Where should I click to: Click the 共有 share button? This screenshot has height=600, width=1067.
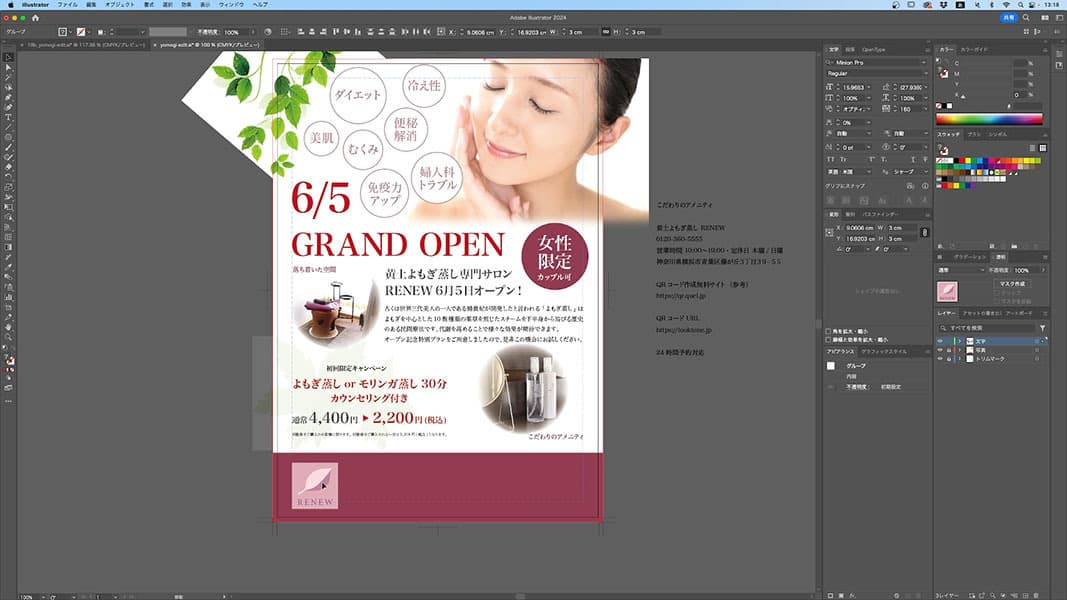pyautogui.click(x=1006, y=18)
